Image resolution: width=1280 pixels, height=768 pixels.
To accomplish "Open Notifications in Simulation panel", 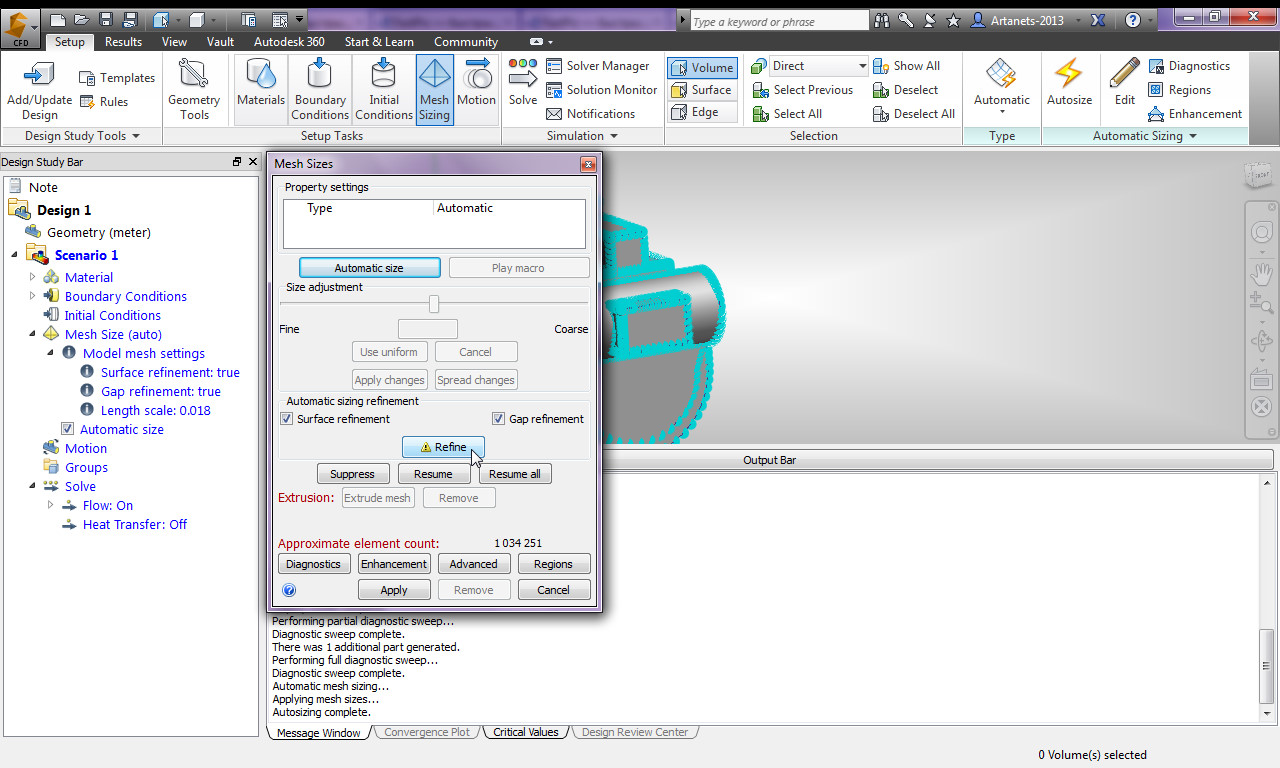I will click(x=590, y=114).
